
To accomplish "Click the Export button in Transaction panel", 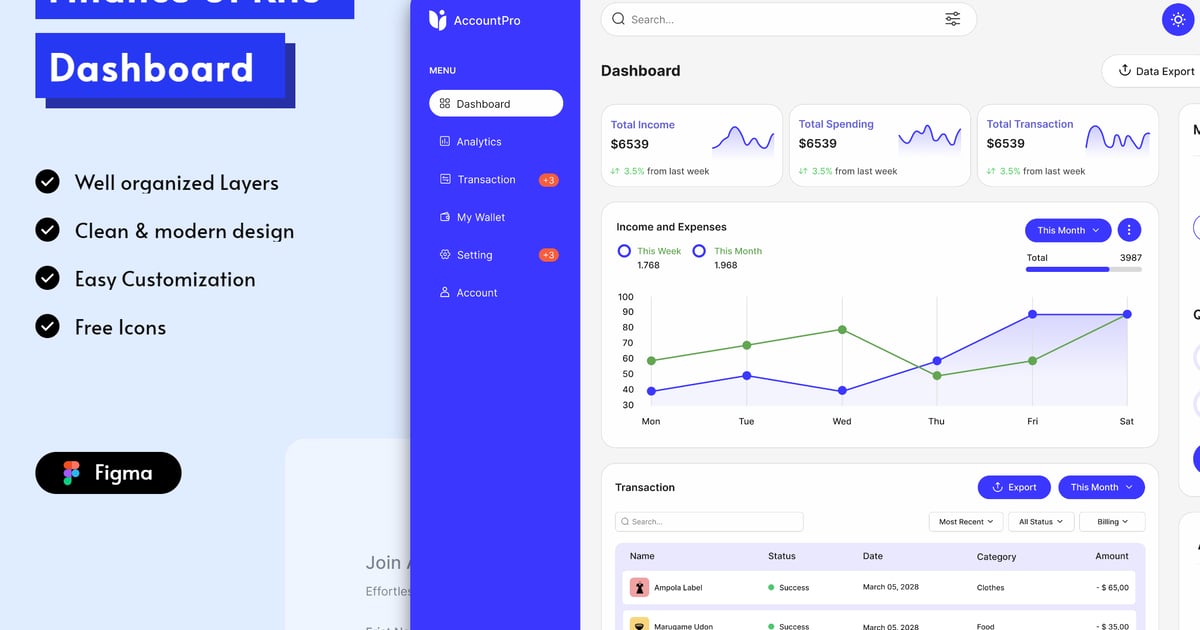I will coord(1014,487).
